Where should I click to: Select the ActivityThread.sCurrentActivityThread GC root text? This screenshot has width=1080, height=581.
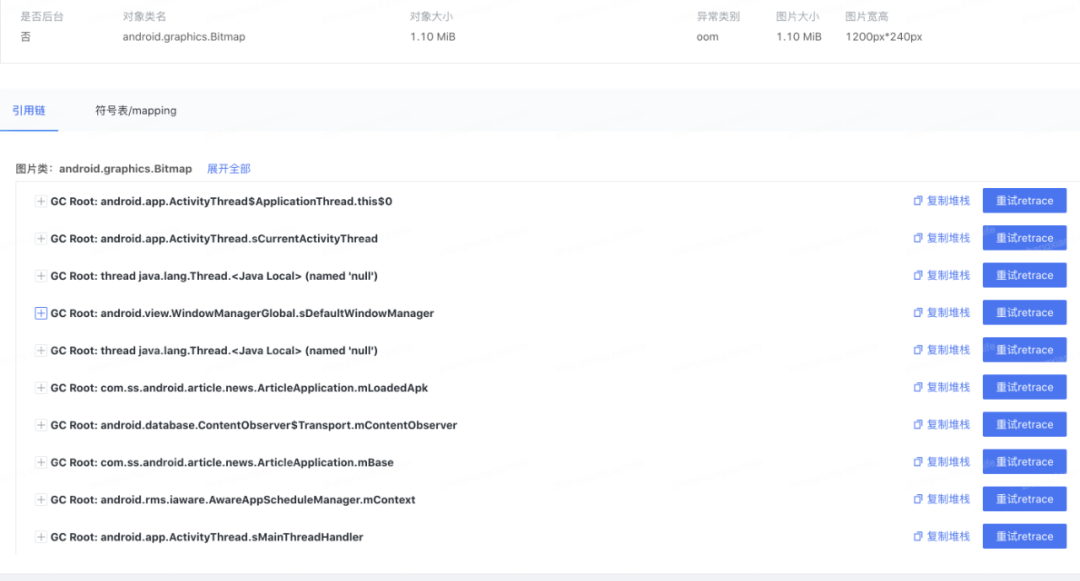(214, 239)
